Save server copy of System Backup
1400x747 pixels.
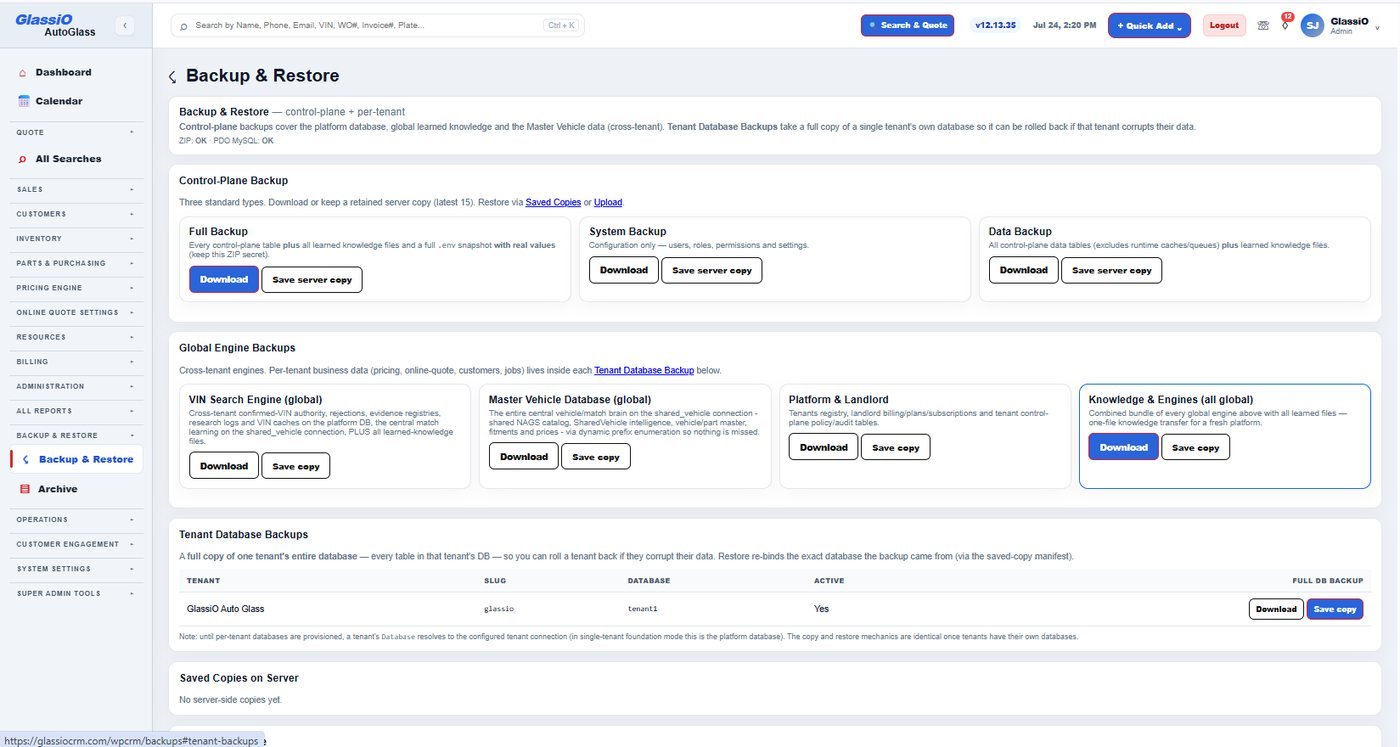712,270
